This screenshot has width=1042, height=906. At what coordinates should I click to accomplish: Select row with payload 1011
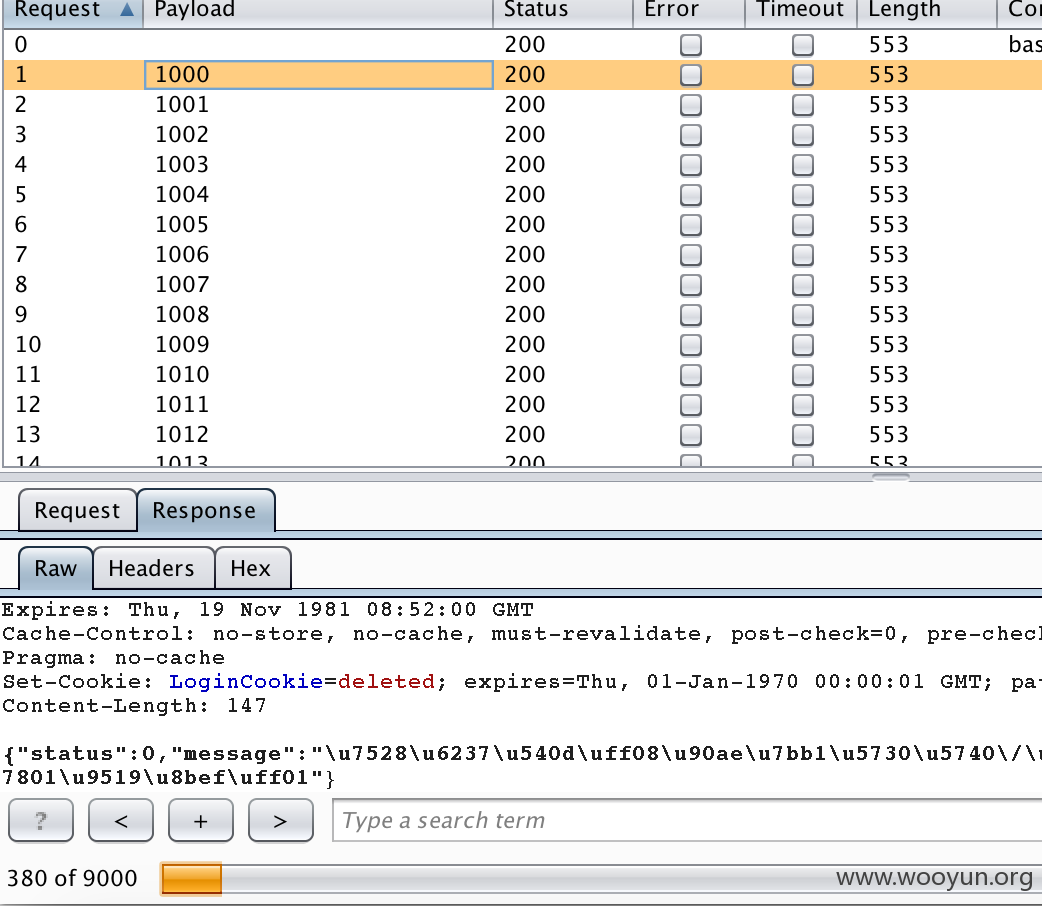tap(522, 404)
